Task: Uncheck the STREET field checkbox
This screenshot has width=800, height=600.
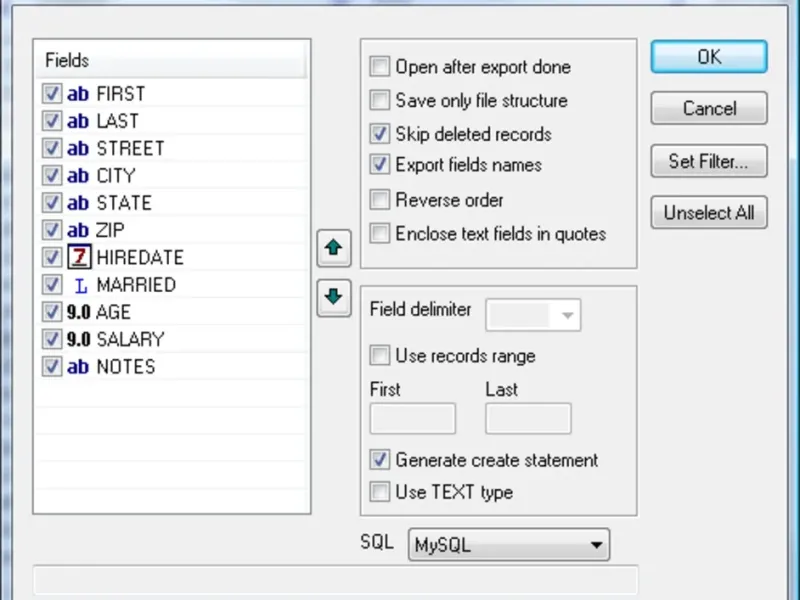Action: (x=52, y=148)
